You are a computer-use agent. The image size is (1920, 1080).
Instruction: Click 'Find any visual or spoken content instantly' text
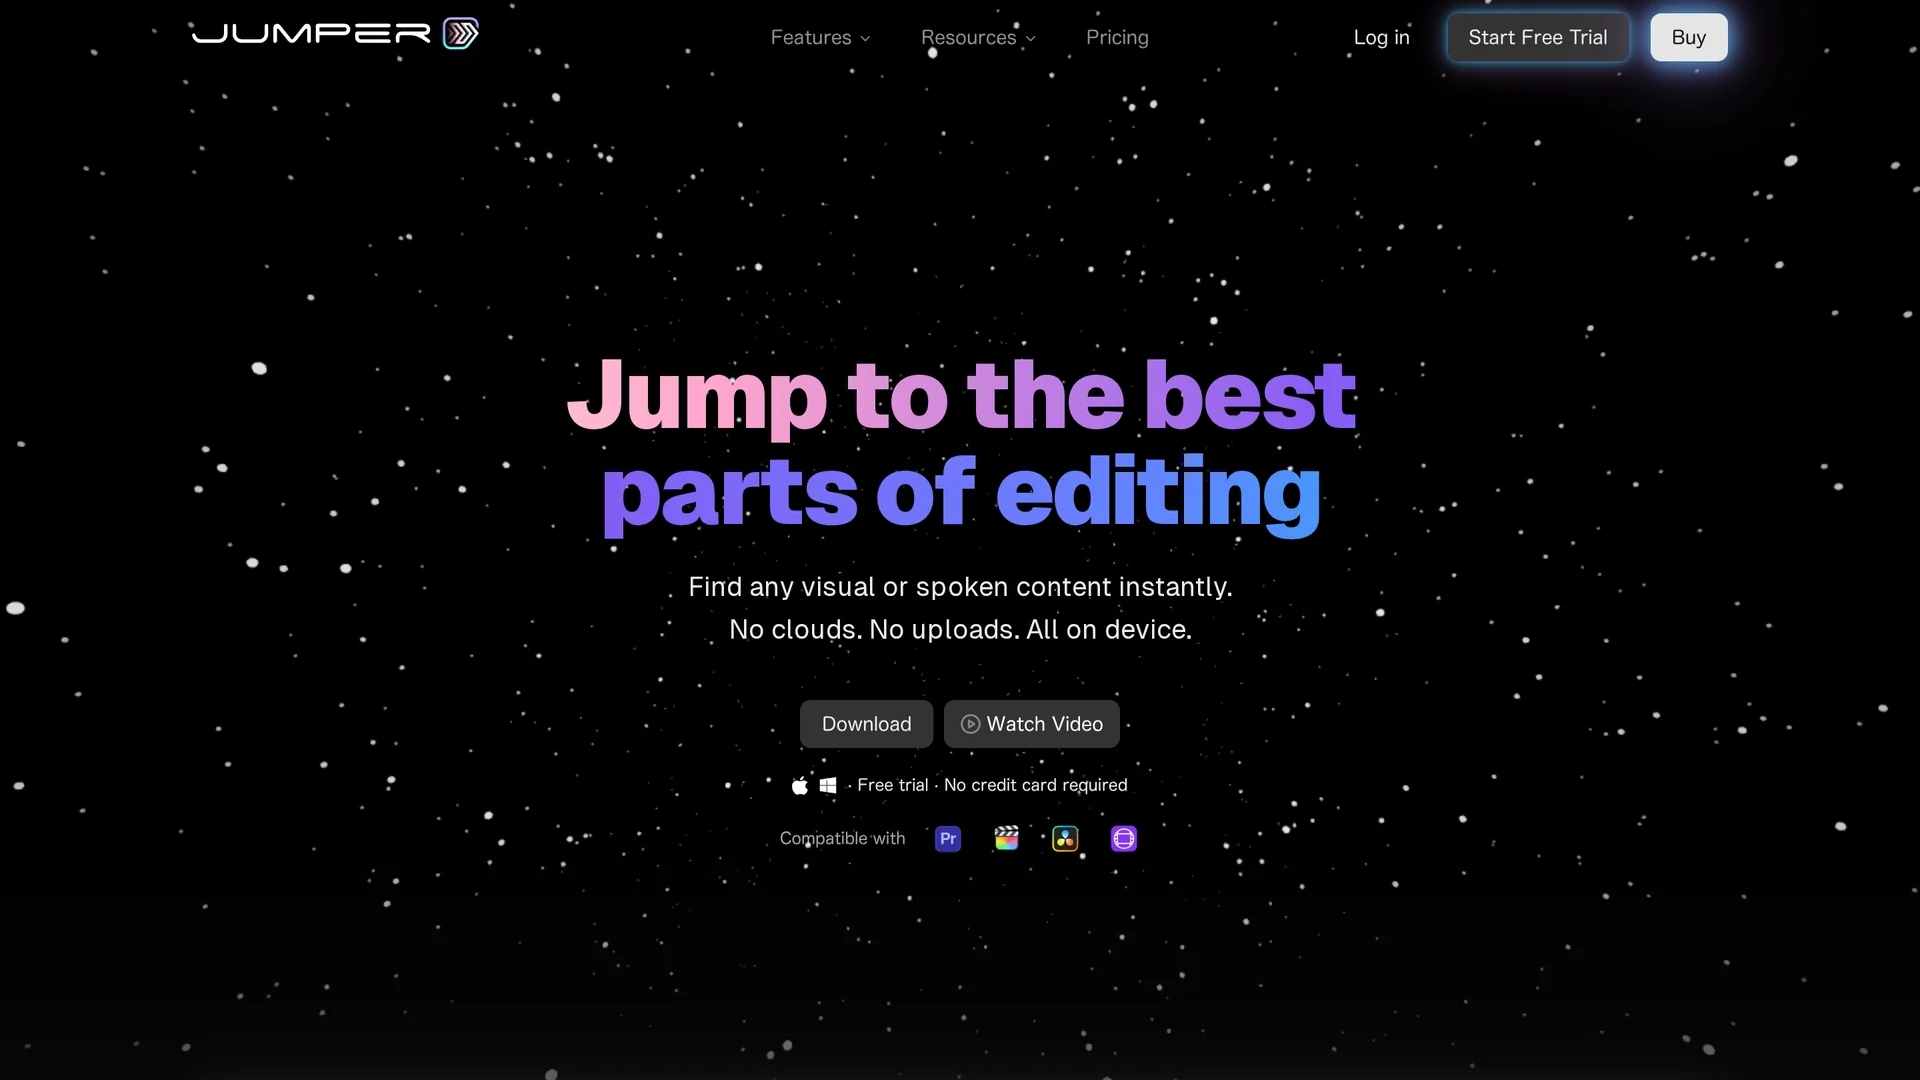(x=960, y=587)
